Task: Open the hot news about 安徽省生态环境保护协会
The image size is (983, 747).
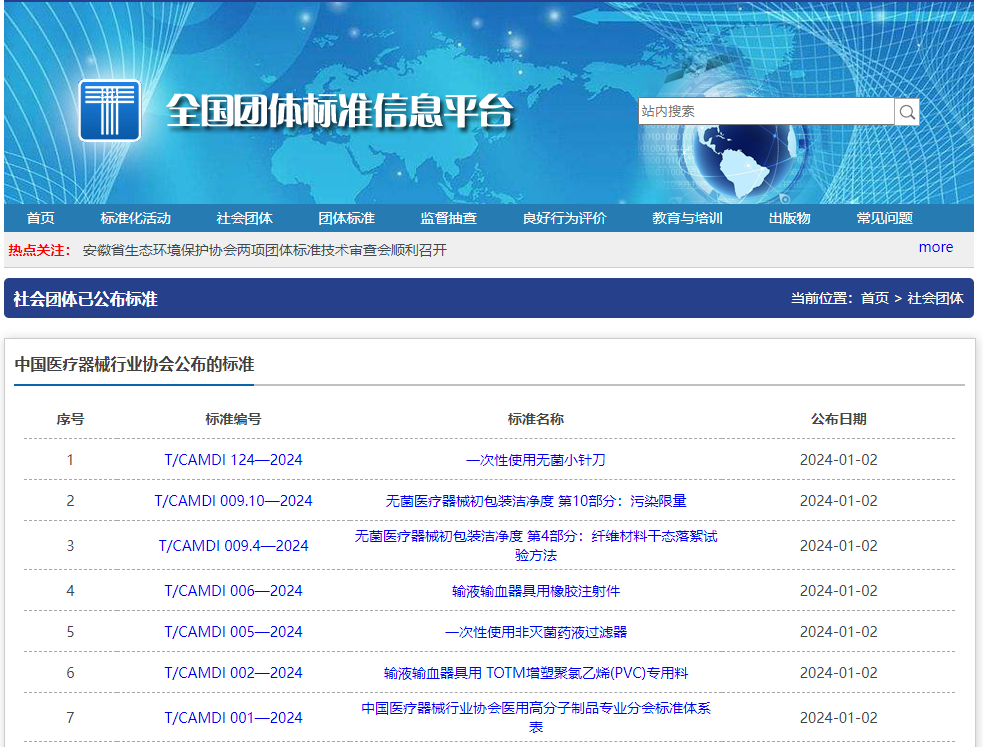Action: (253, 248)
